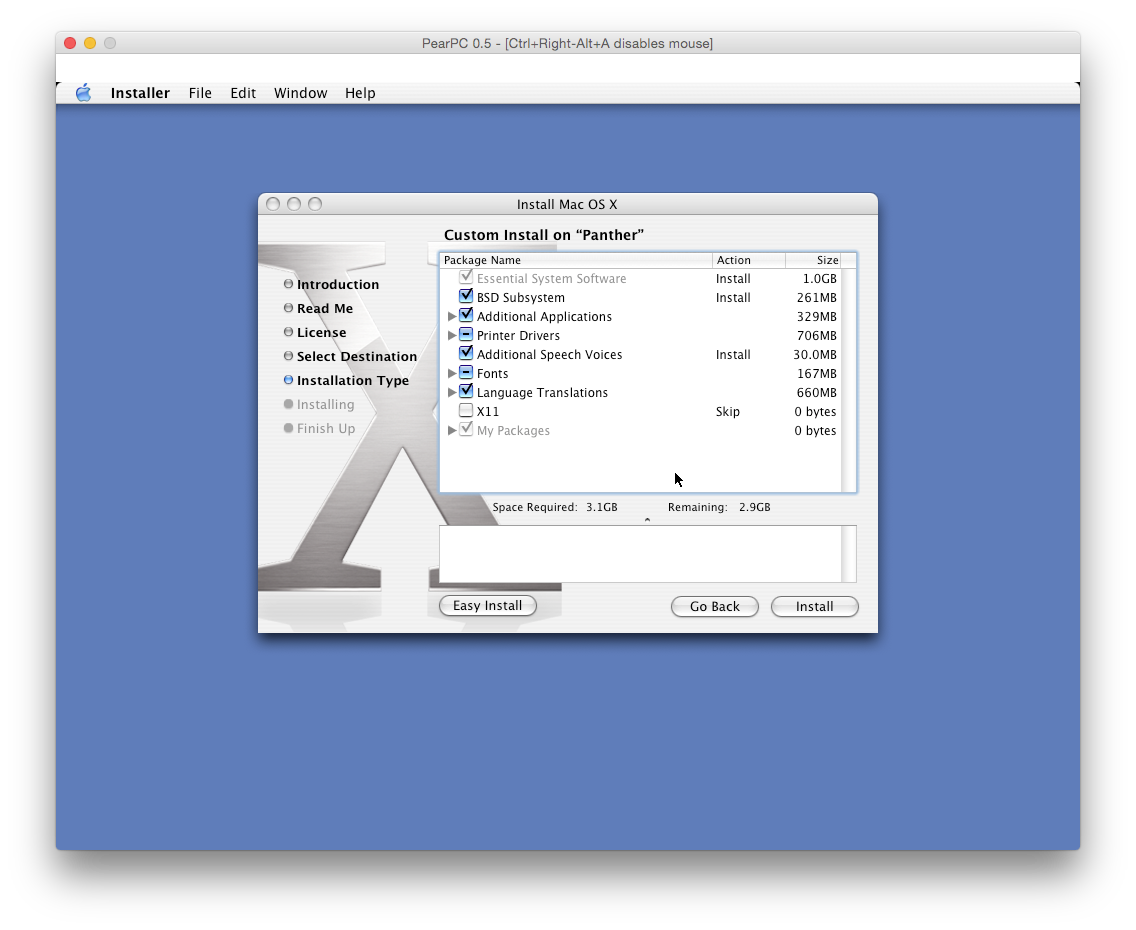
Task: Open the Help menu
Action: pos(360,93)
